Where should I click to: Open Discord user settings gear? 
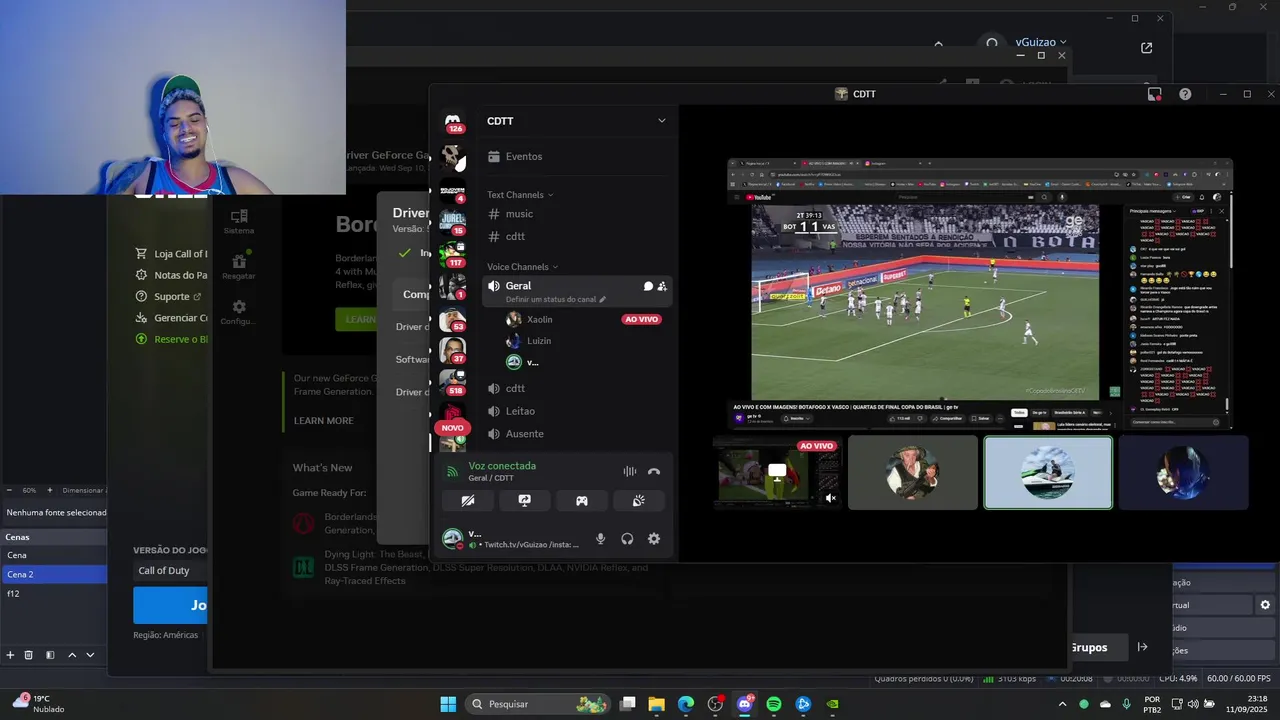(654, 538)
